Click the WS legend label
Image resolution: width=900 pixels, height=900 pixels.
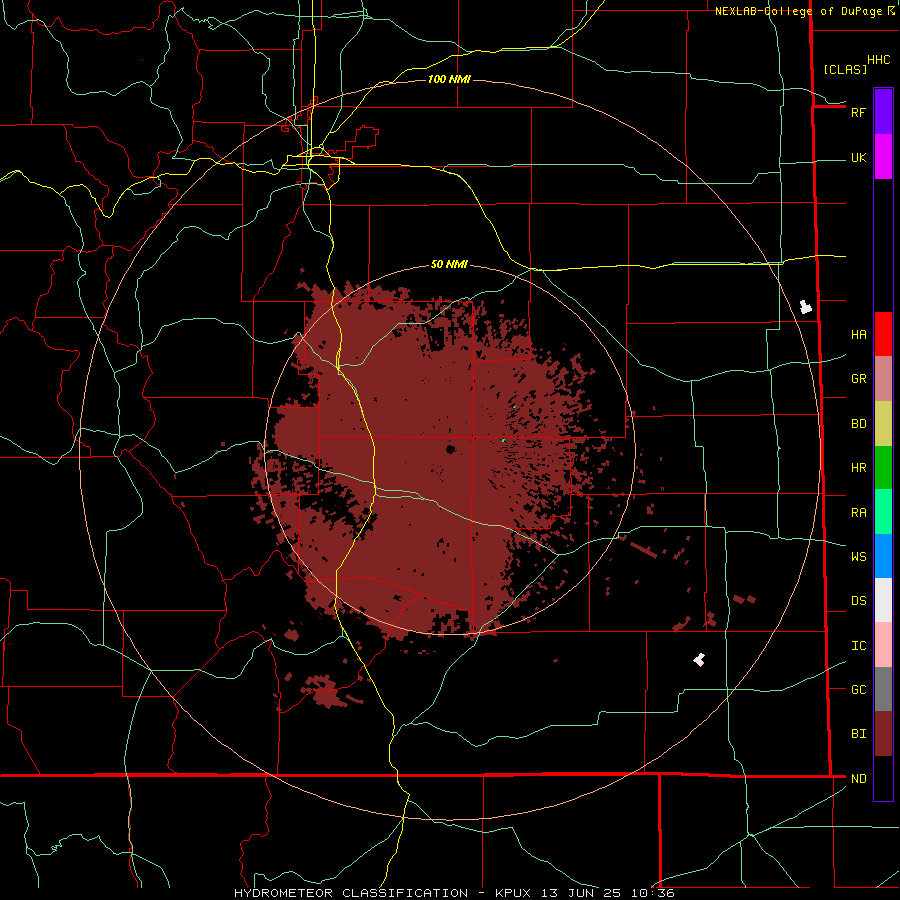(858, 557)
